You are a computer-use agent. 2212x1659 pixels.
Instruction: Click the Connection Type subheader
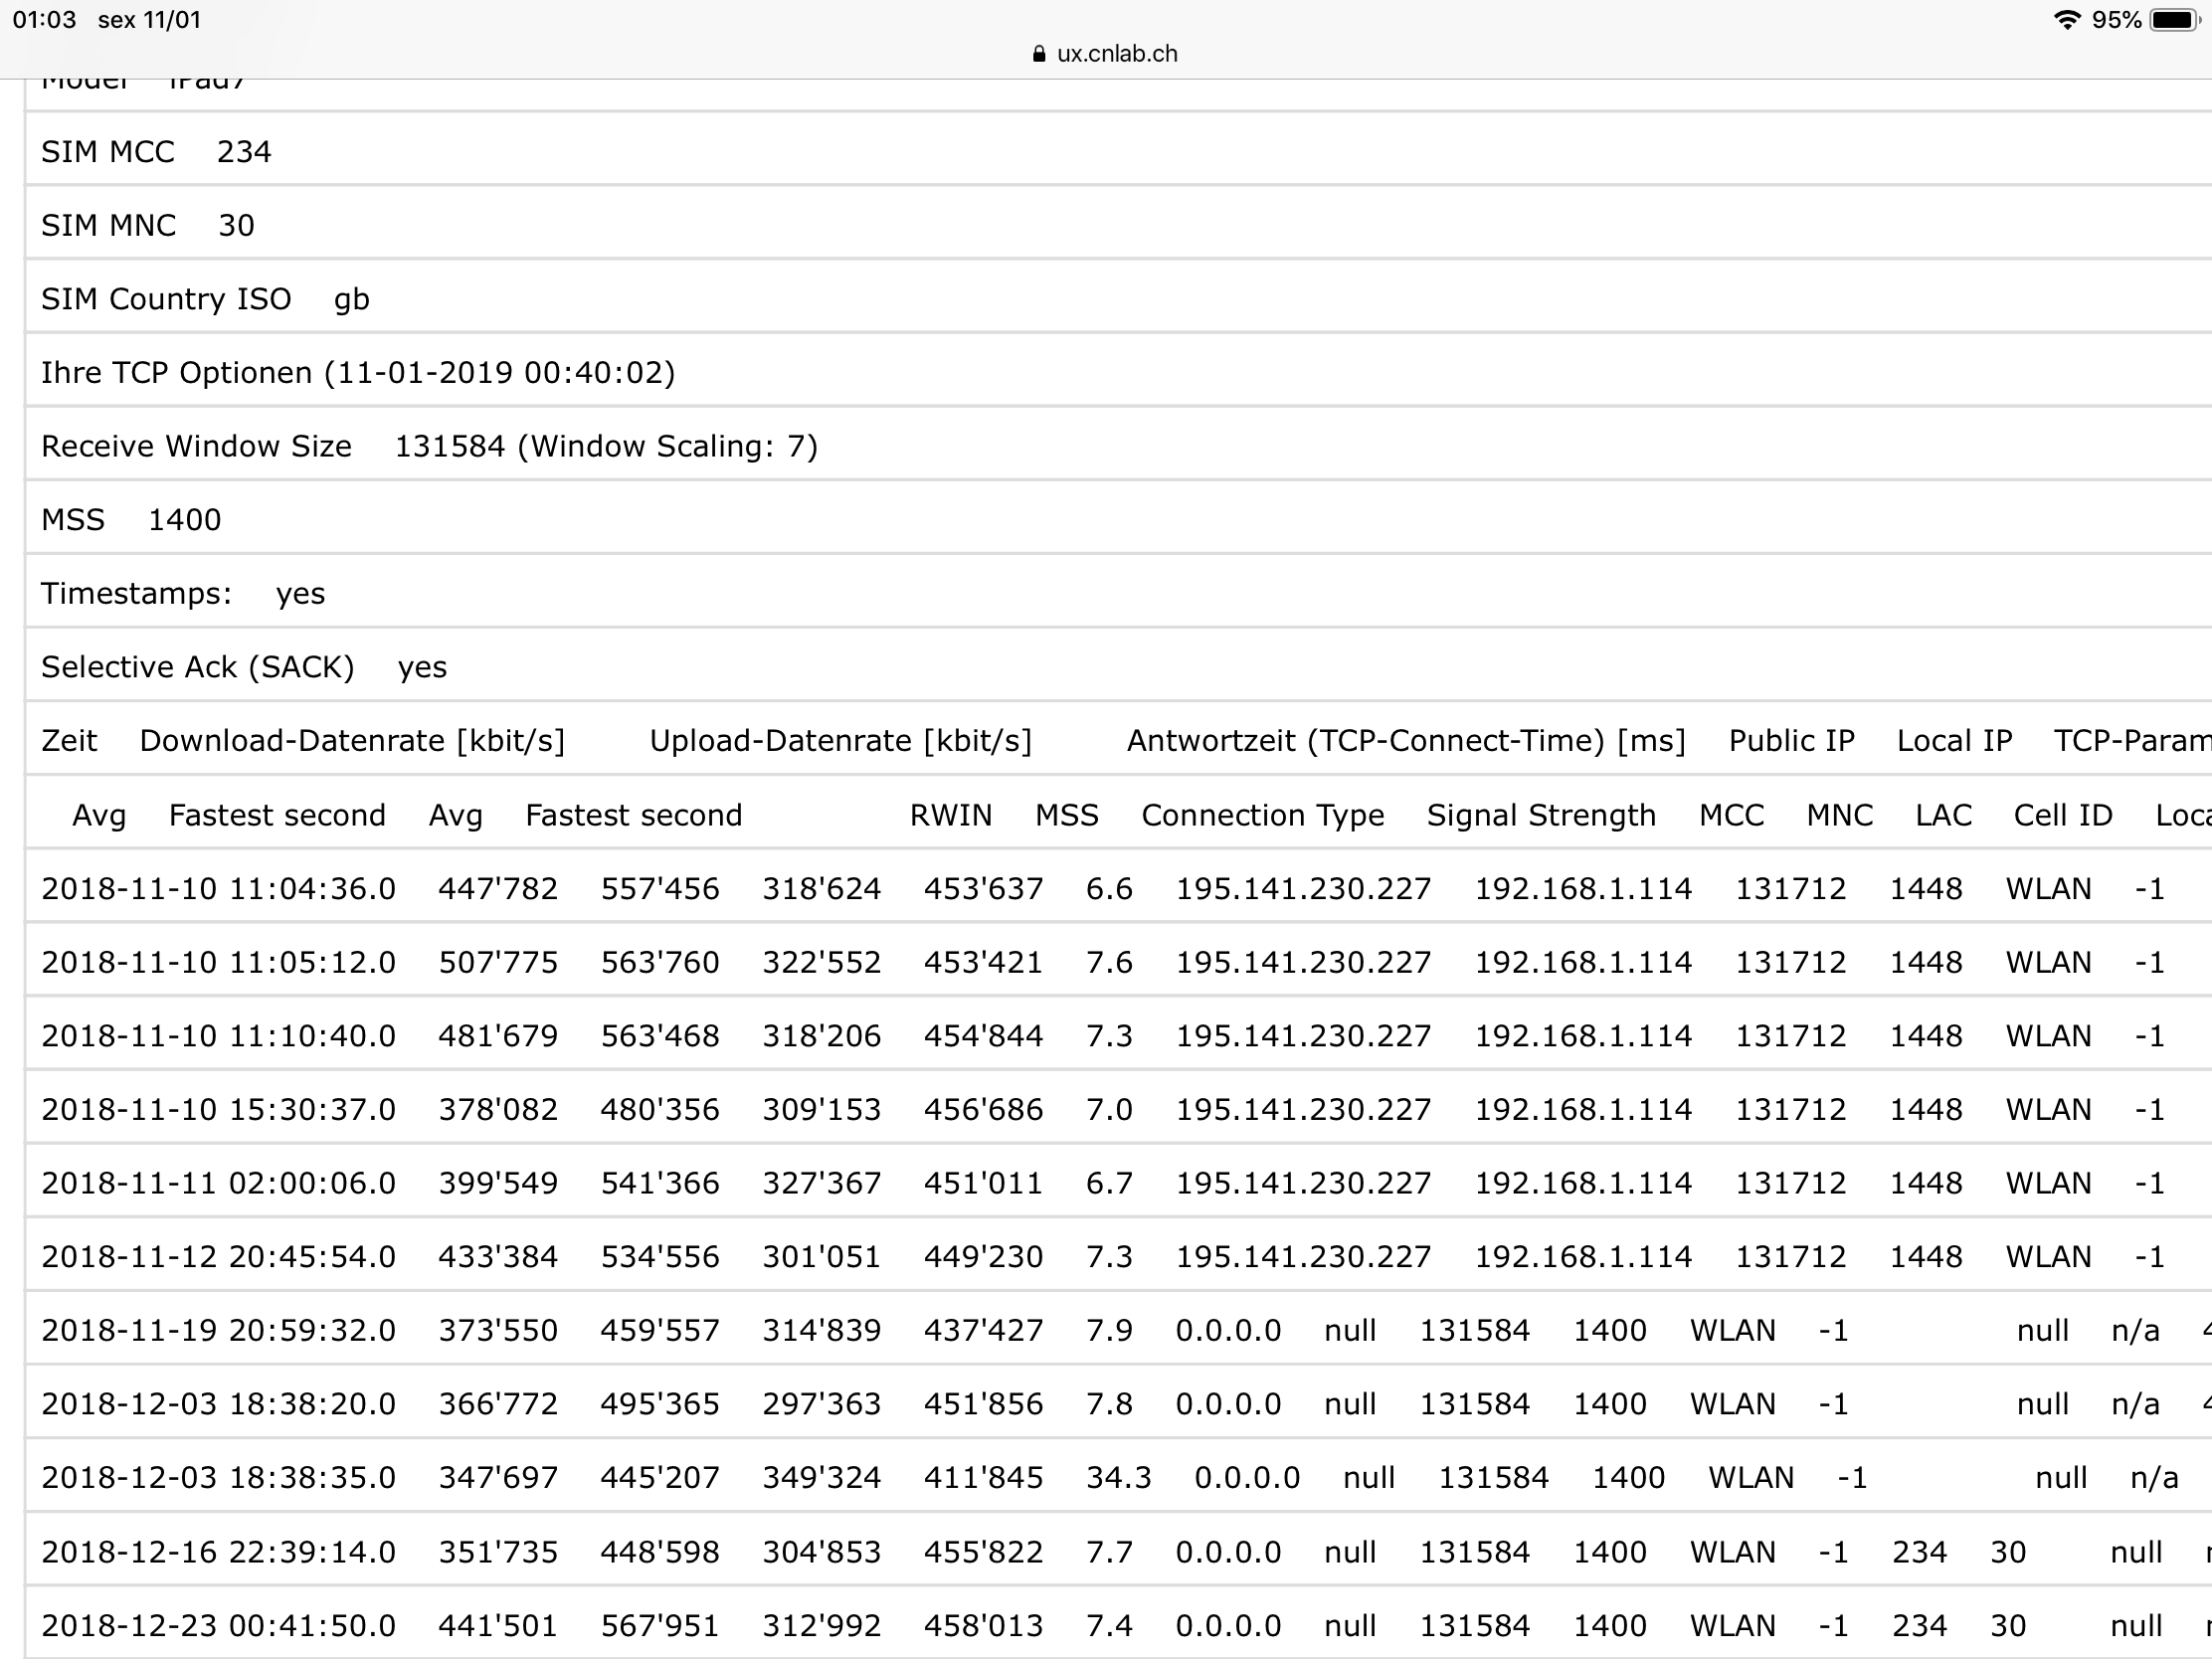(x=1262, y=815)
